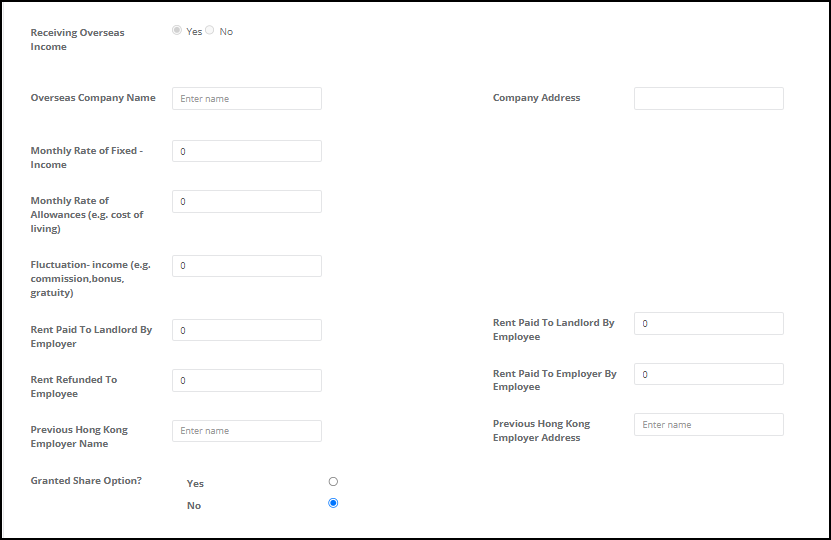Click the Yes label under Granted Share Option
The width and height of the screenshot is (831, 540).
[195, 483]
